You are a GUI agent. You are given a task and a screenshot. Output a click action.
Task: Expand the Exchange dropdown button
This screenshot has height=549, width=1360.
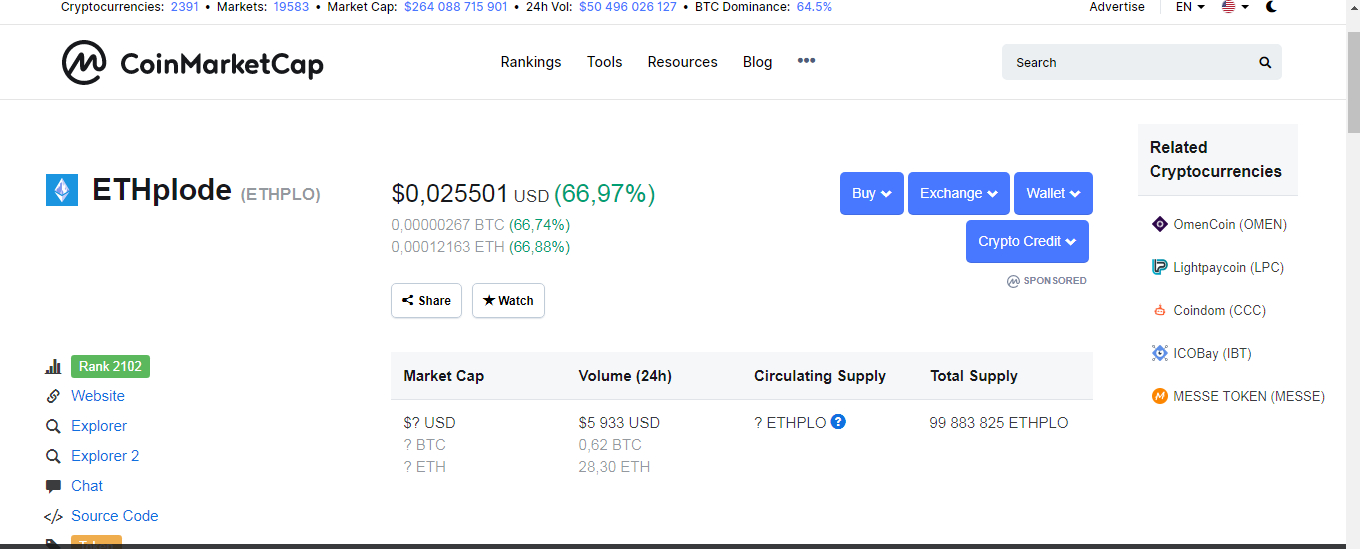tap(959, 194)
